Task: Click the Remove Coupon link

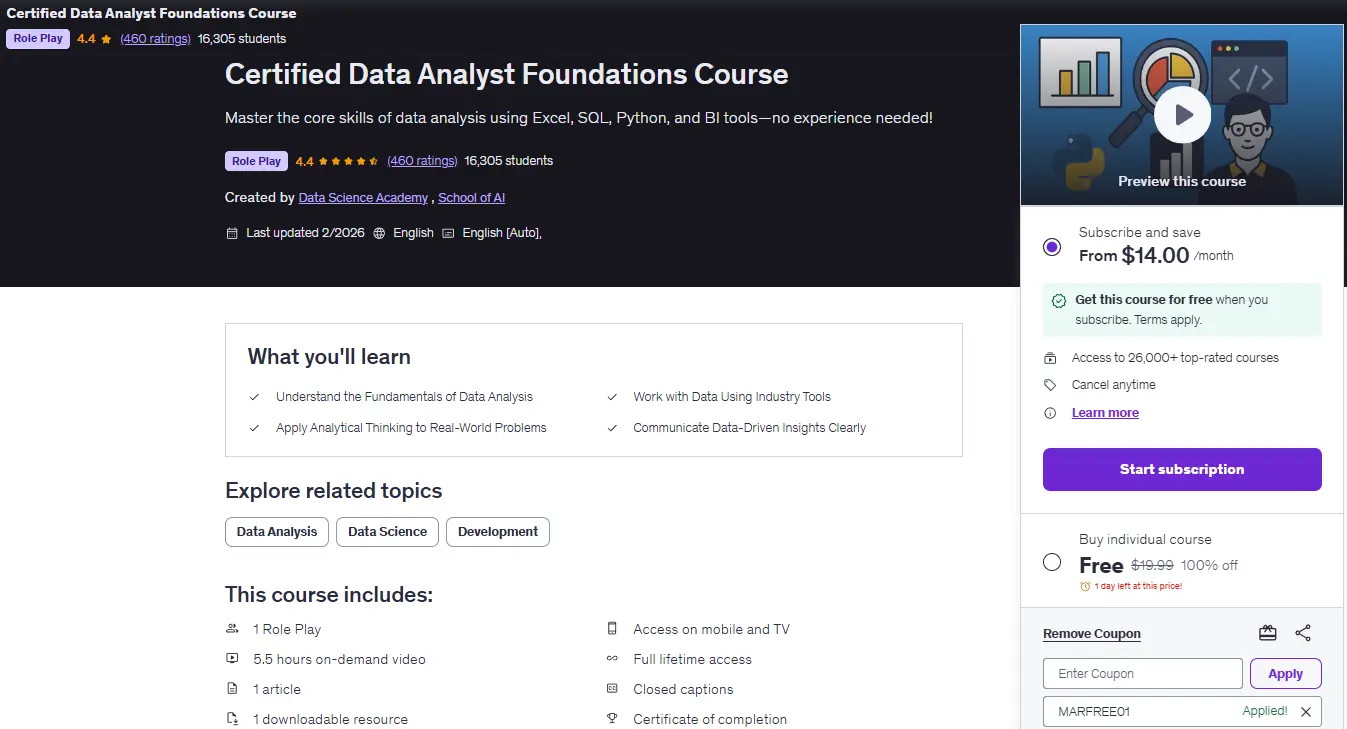Action: (1092, 634)
